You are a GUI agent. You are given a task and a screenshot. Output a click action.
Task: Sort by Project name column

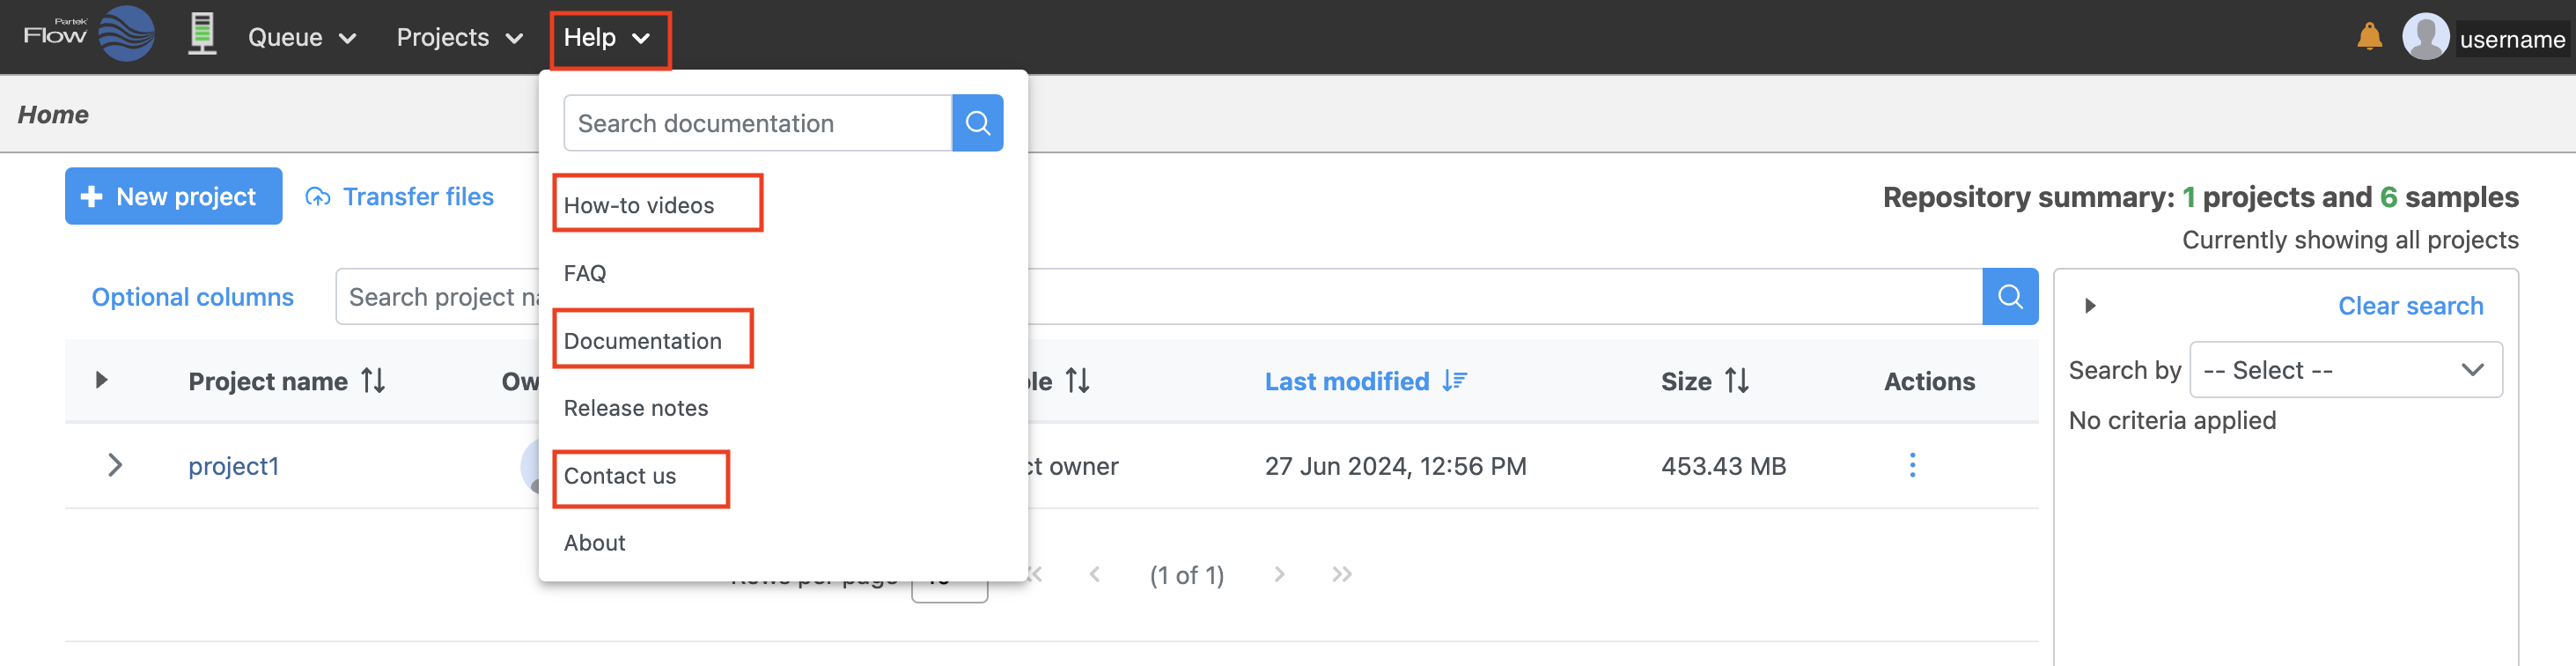click(x=373, y=381)
